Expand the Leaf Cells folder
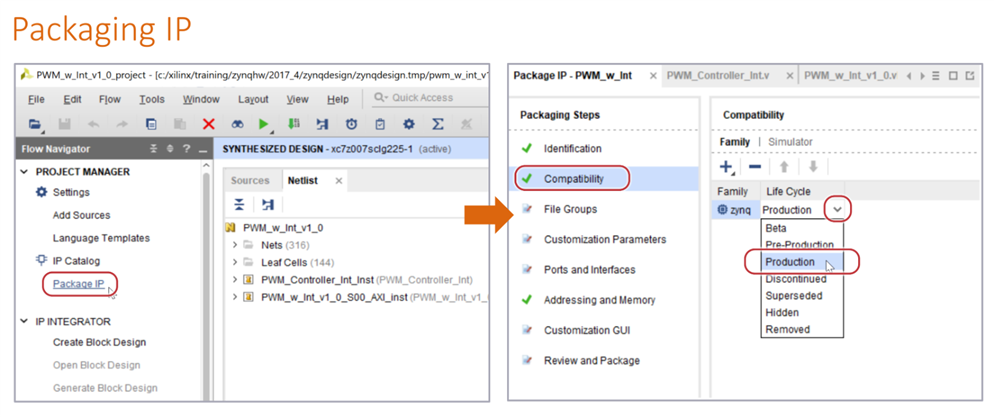The image size is (994, 417). 235,261
